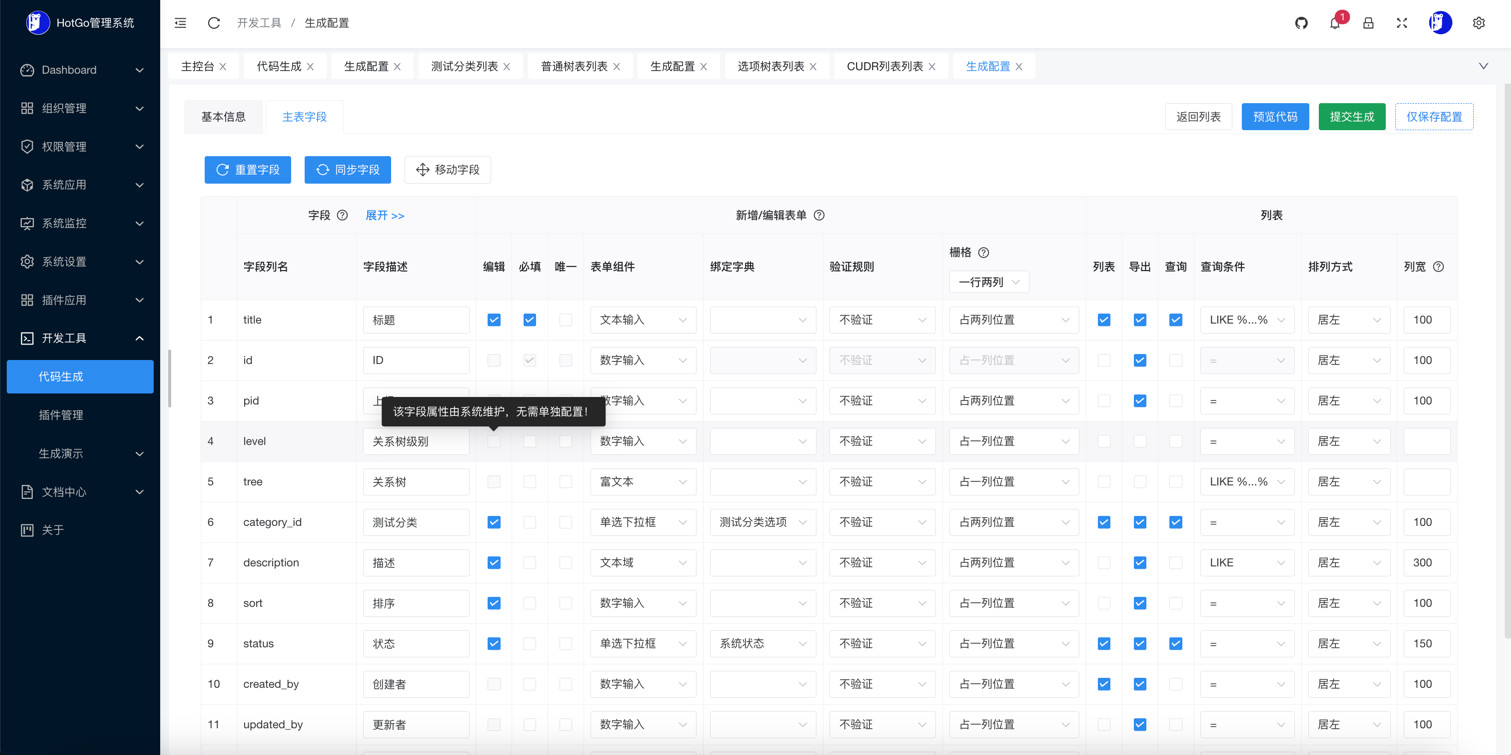Collapse the sidebar menu icon
The width and height of the screenshot is (1511, 755).
point(181,23)
